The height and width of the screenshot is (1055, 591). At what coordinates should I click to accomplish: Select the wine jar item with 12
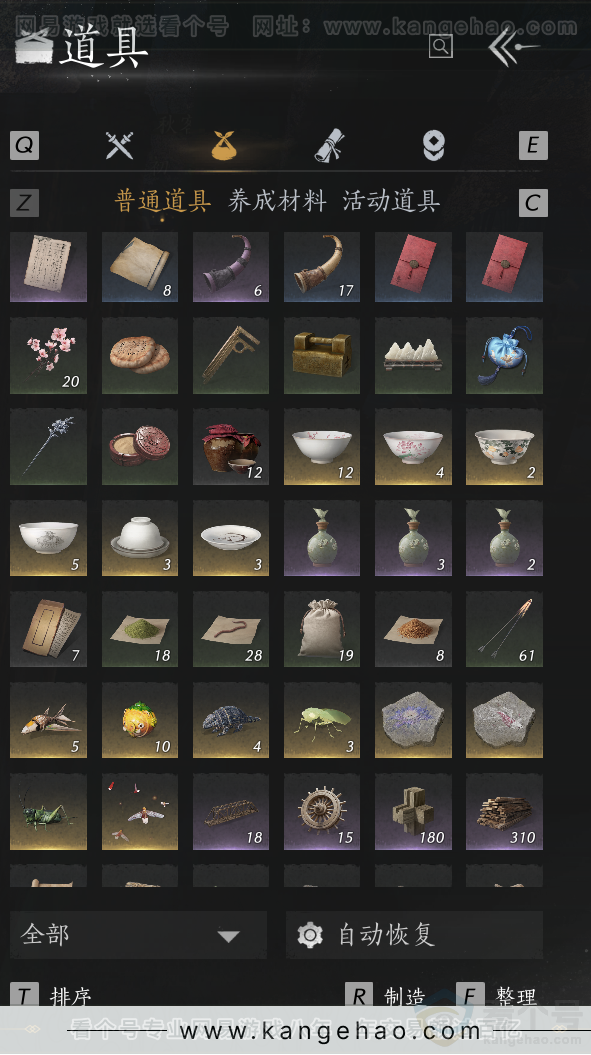(231, 447)
